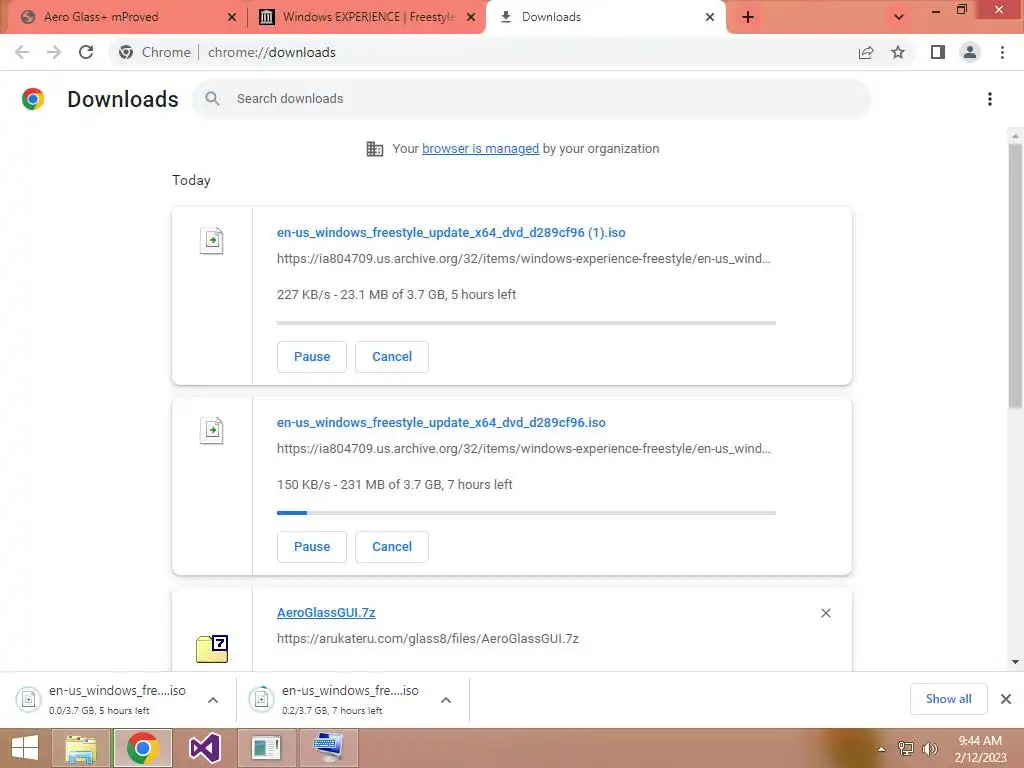Pause the 231 MB iso download
The height and width of the screenshot is (768, 1024).
coord(312,547)
